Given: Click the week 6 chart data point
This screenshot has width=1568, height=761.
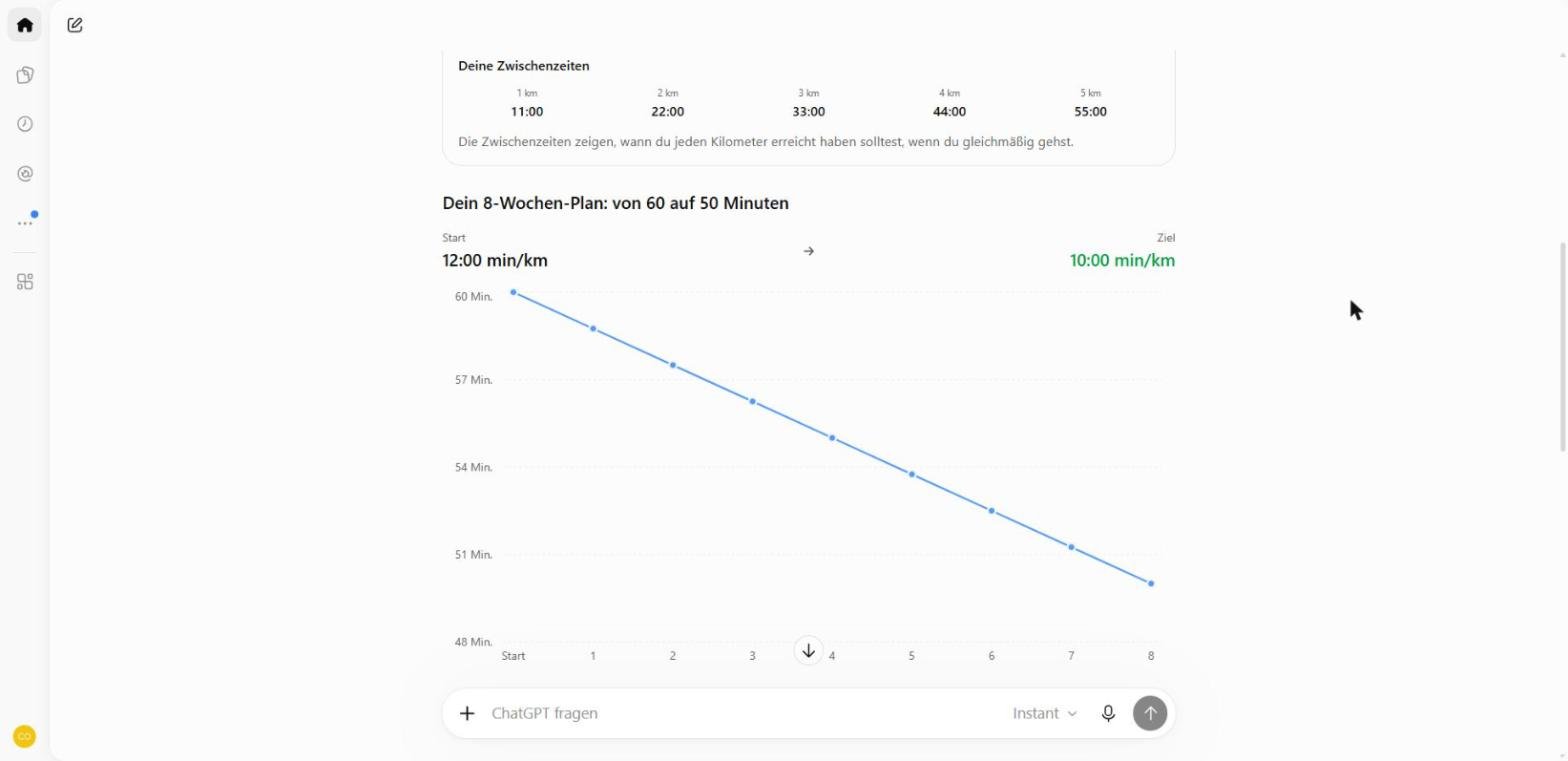Looking at the screenshot, I should [x=992, y=511].
